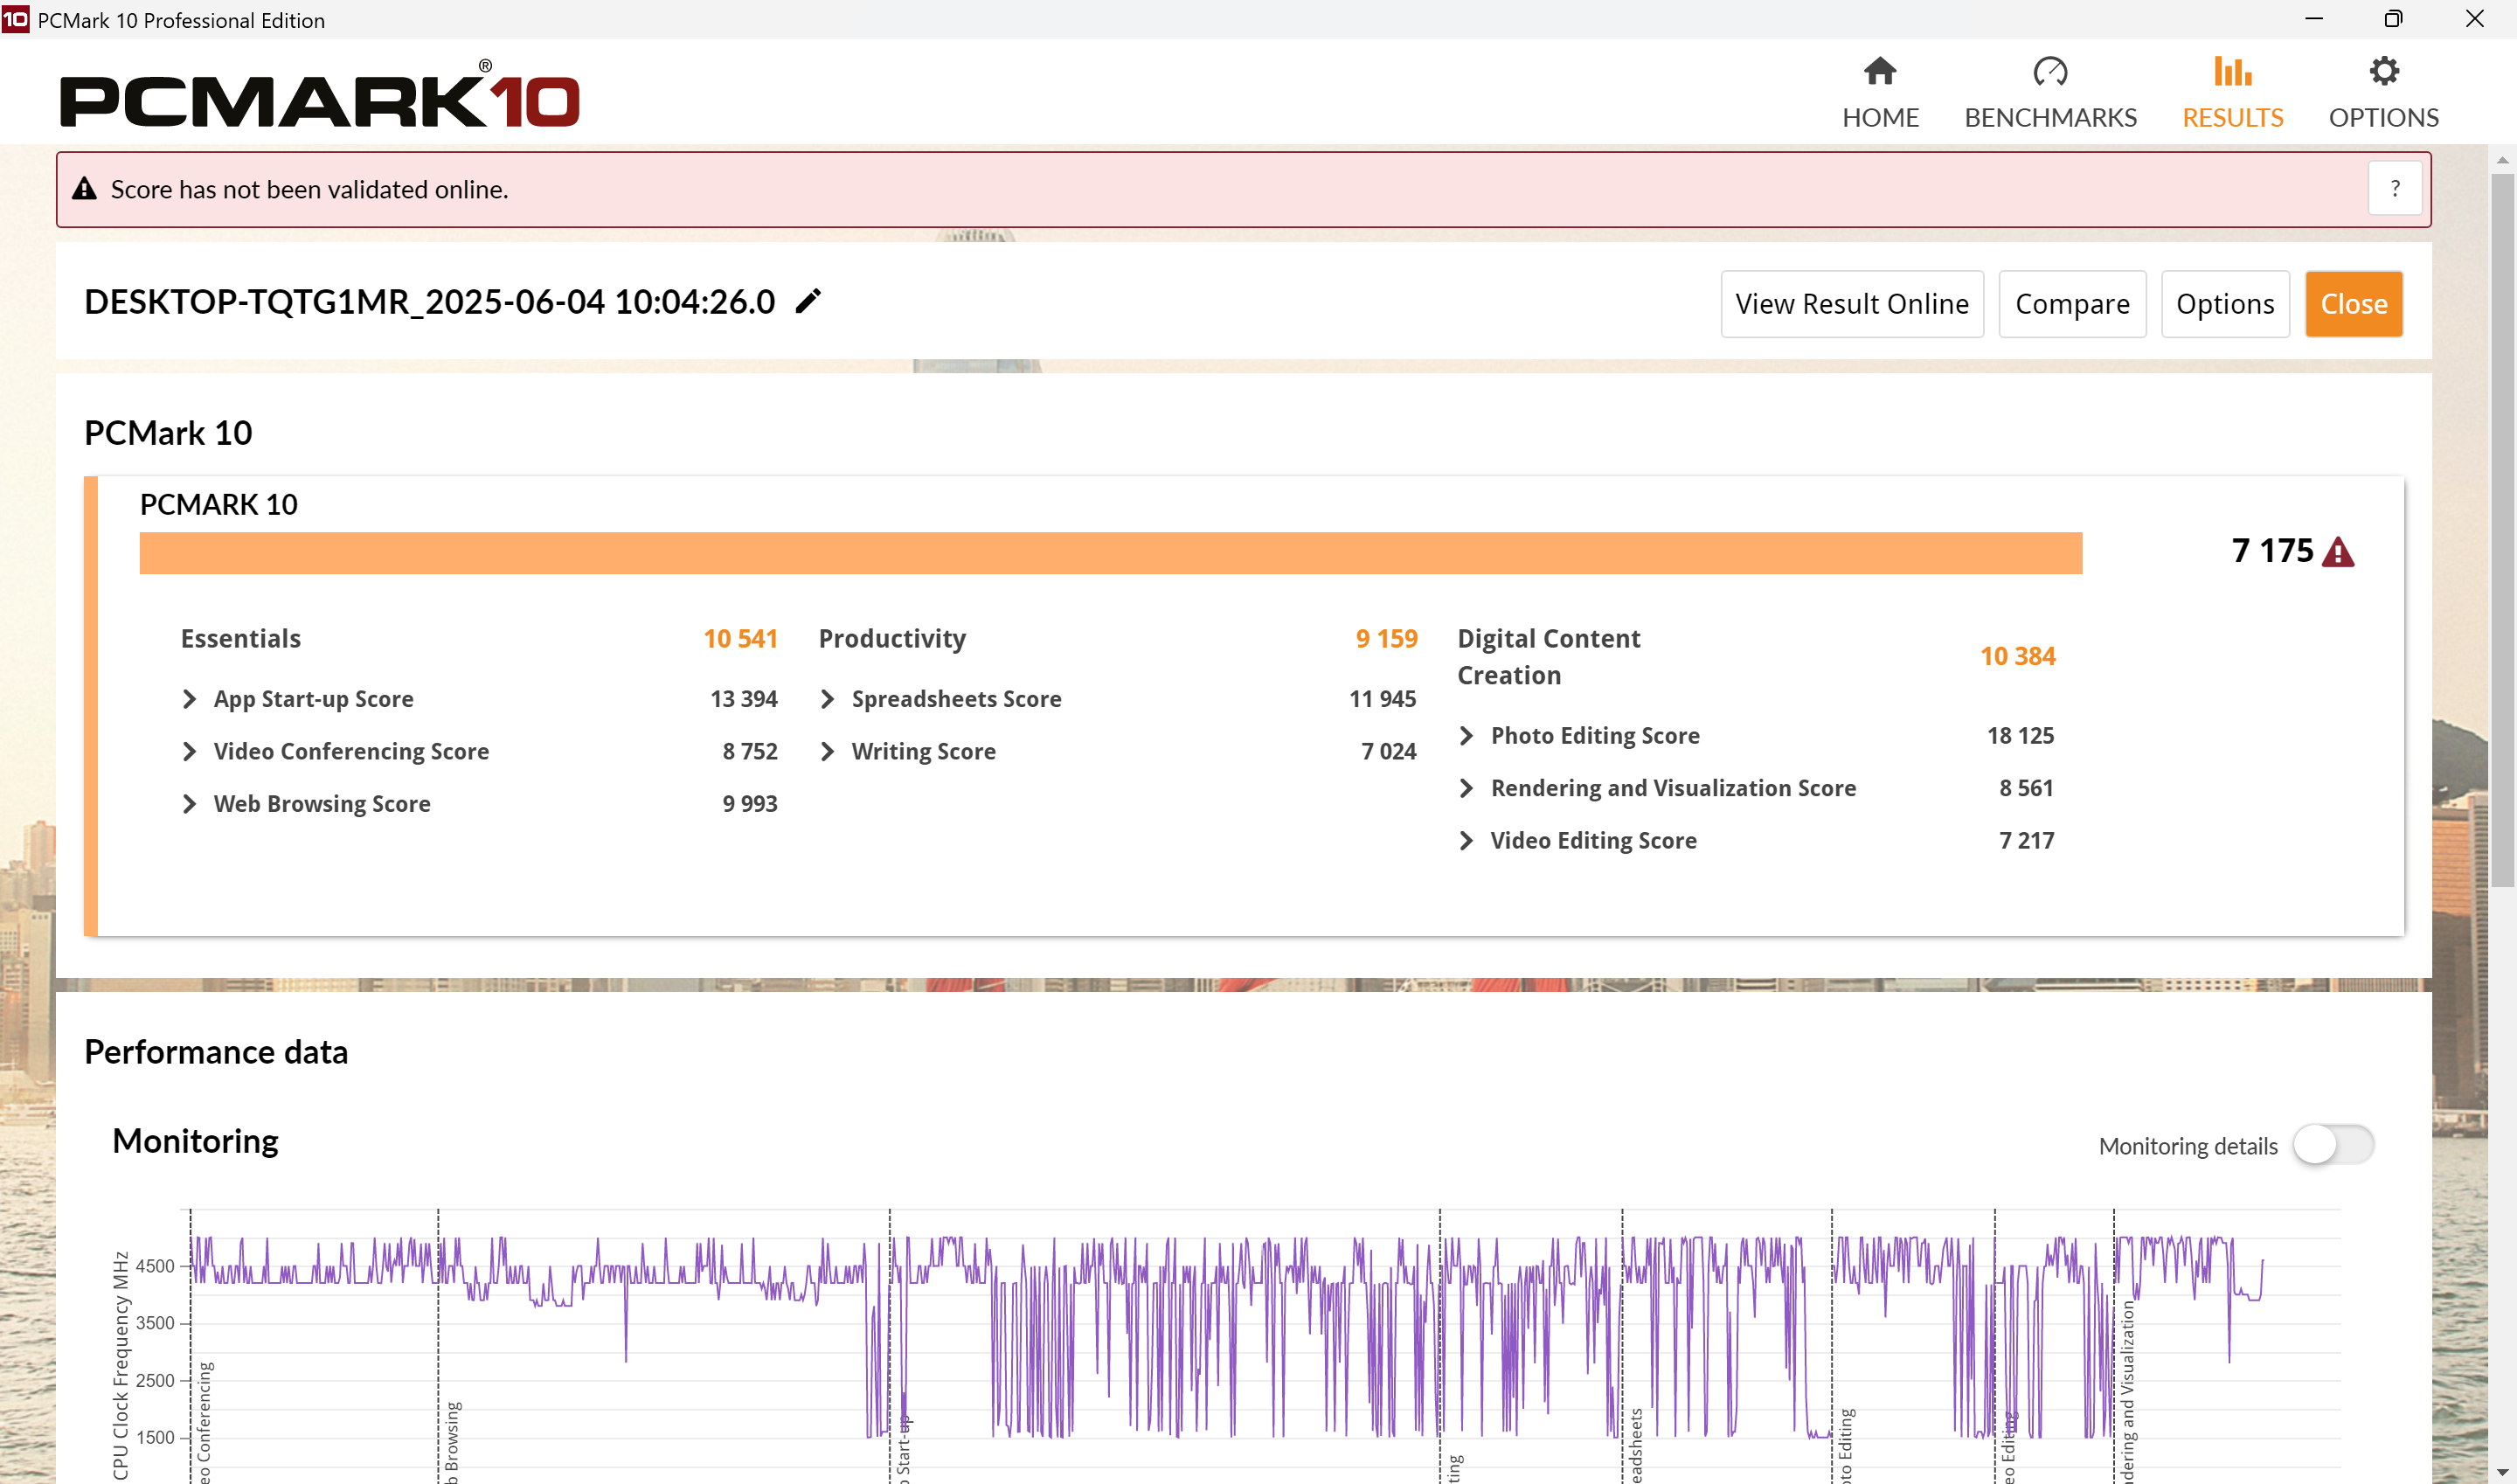Open Options via the gear icon

coord(2383,71)
